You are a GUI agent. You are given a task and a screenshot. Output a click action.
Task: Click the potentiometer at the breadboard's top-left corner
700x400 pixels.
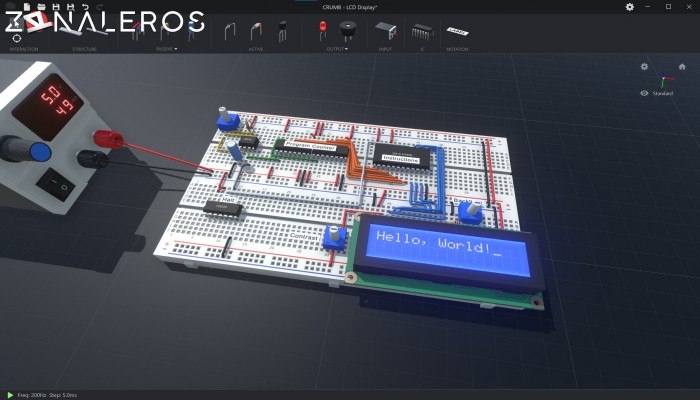(228, 119)
